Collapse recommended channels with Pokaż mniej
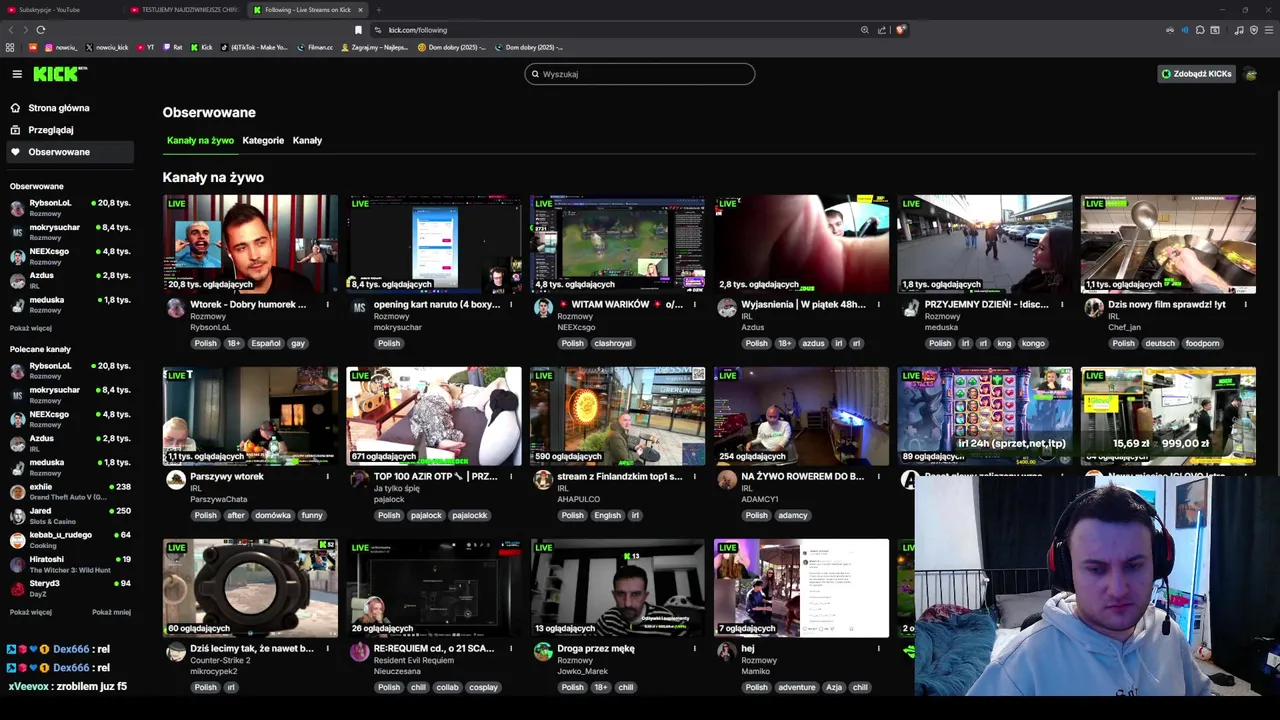The height and width of the screenshot is (720, 1280). (111, 612)
